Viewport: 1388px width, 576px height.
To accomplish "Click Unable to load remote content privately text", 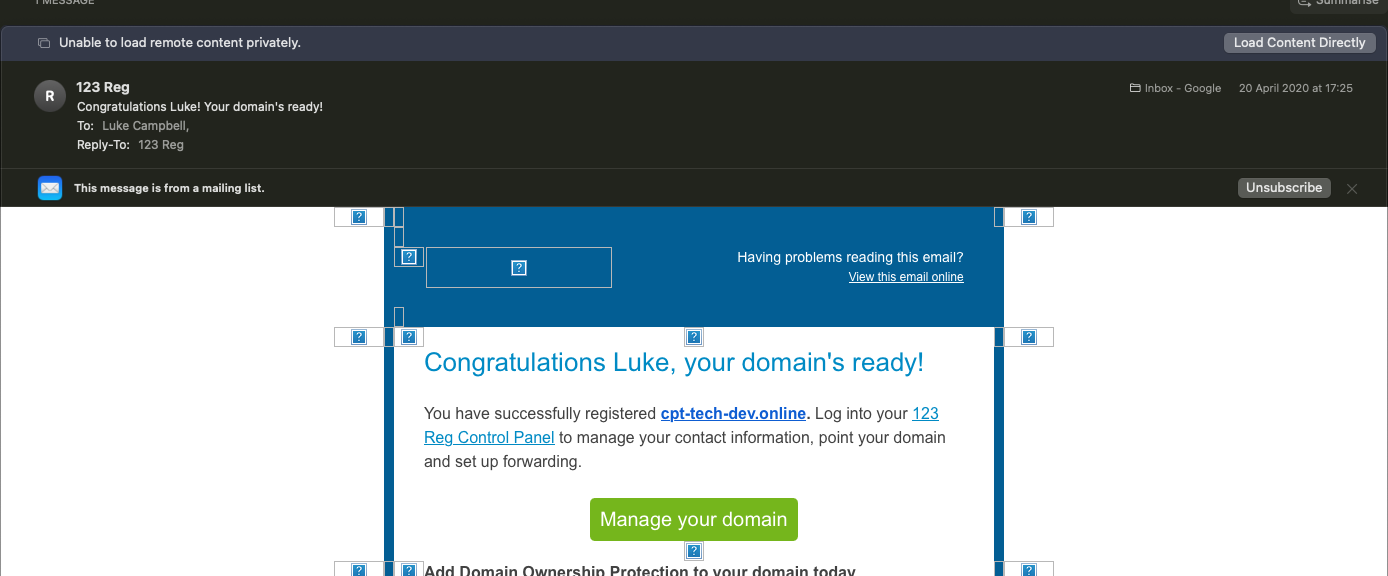I will (180, 43).
